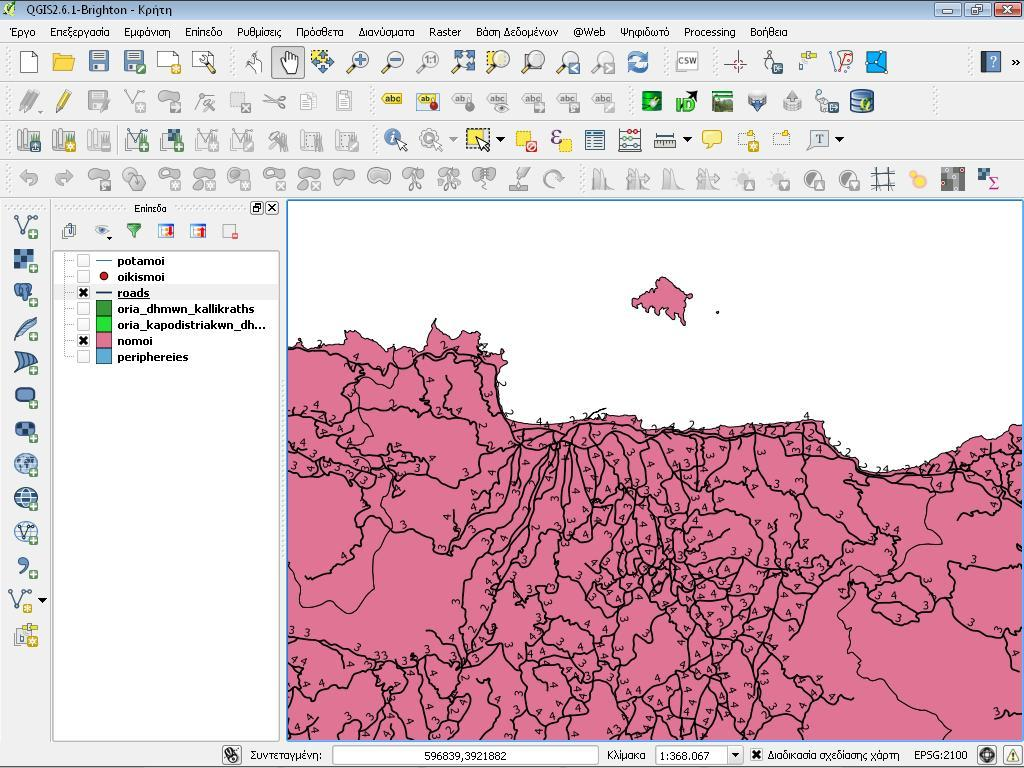This screenshot has height=768, width=1024.
Task: Open project with folder icon
Action: click(x=63, y=62)
